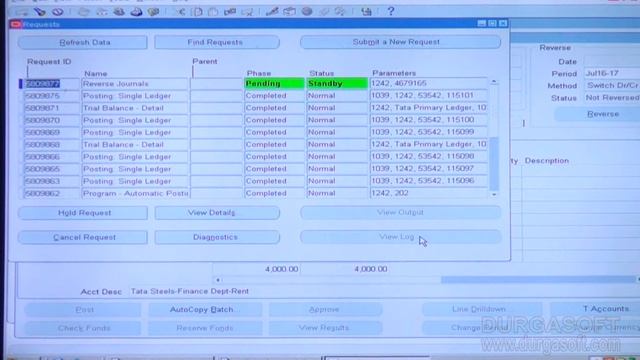Click scroll down arrow of requests list
640x360 pixels.
click(x=494, y=195)
